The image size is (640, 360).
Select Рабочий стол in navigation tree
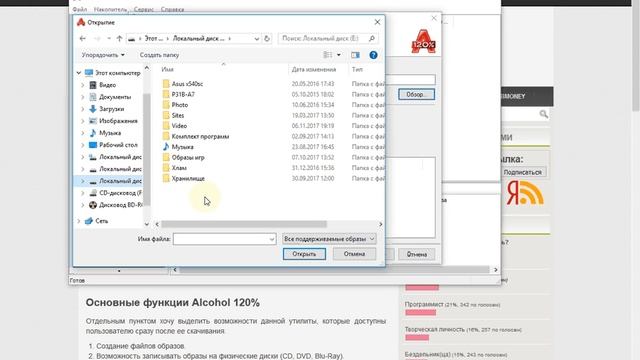tap(118, 145)
